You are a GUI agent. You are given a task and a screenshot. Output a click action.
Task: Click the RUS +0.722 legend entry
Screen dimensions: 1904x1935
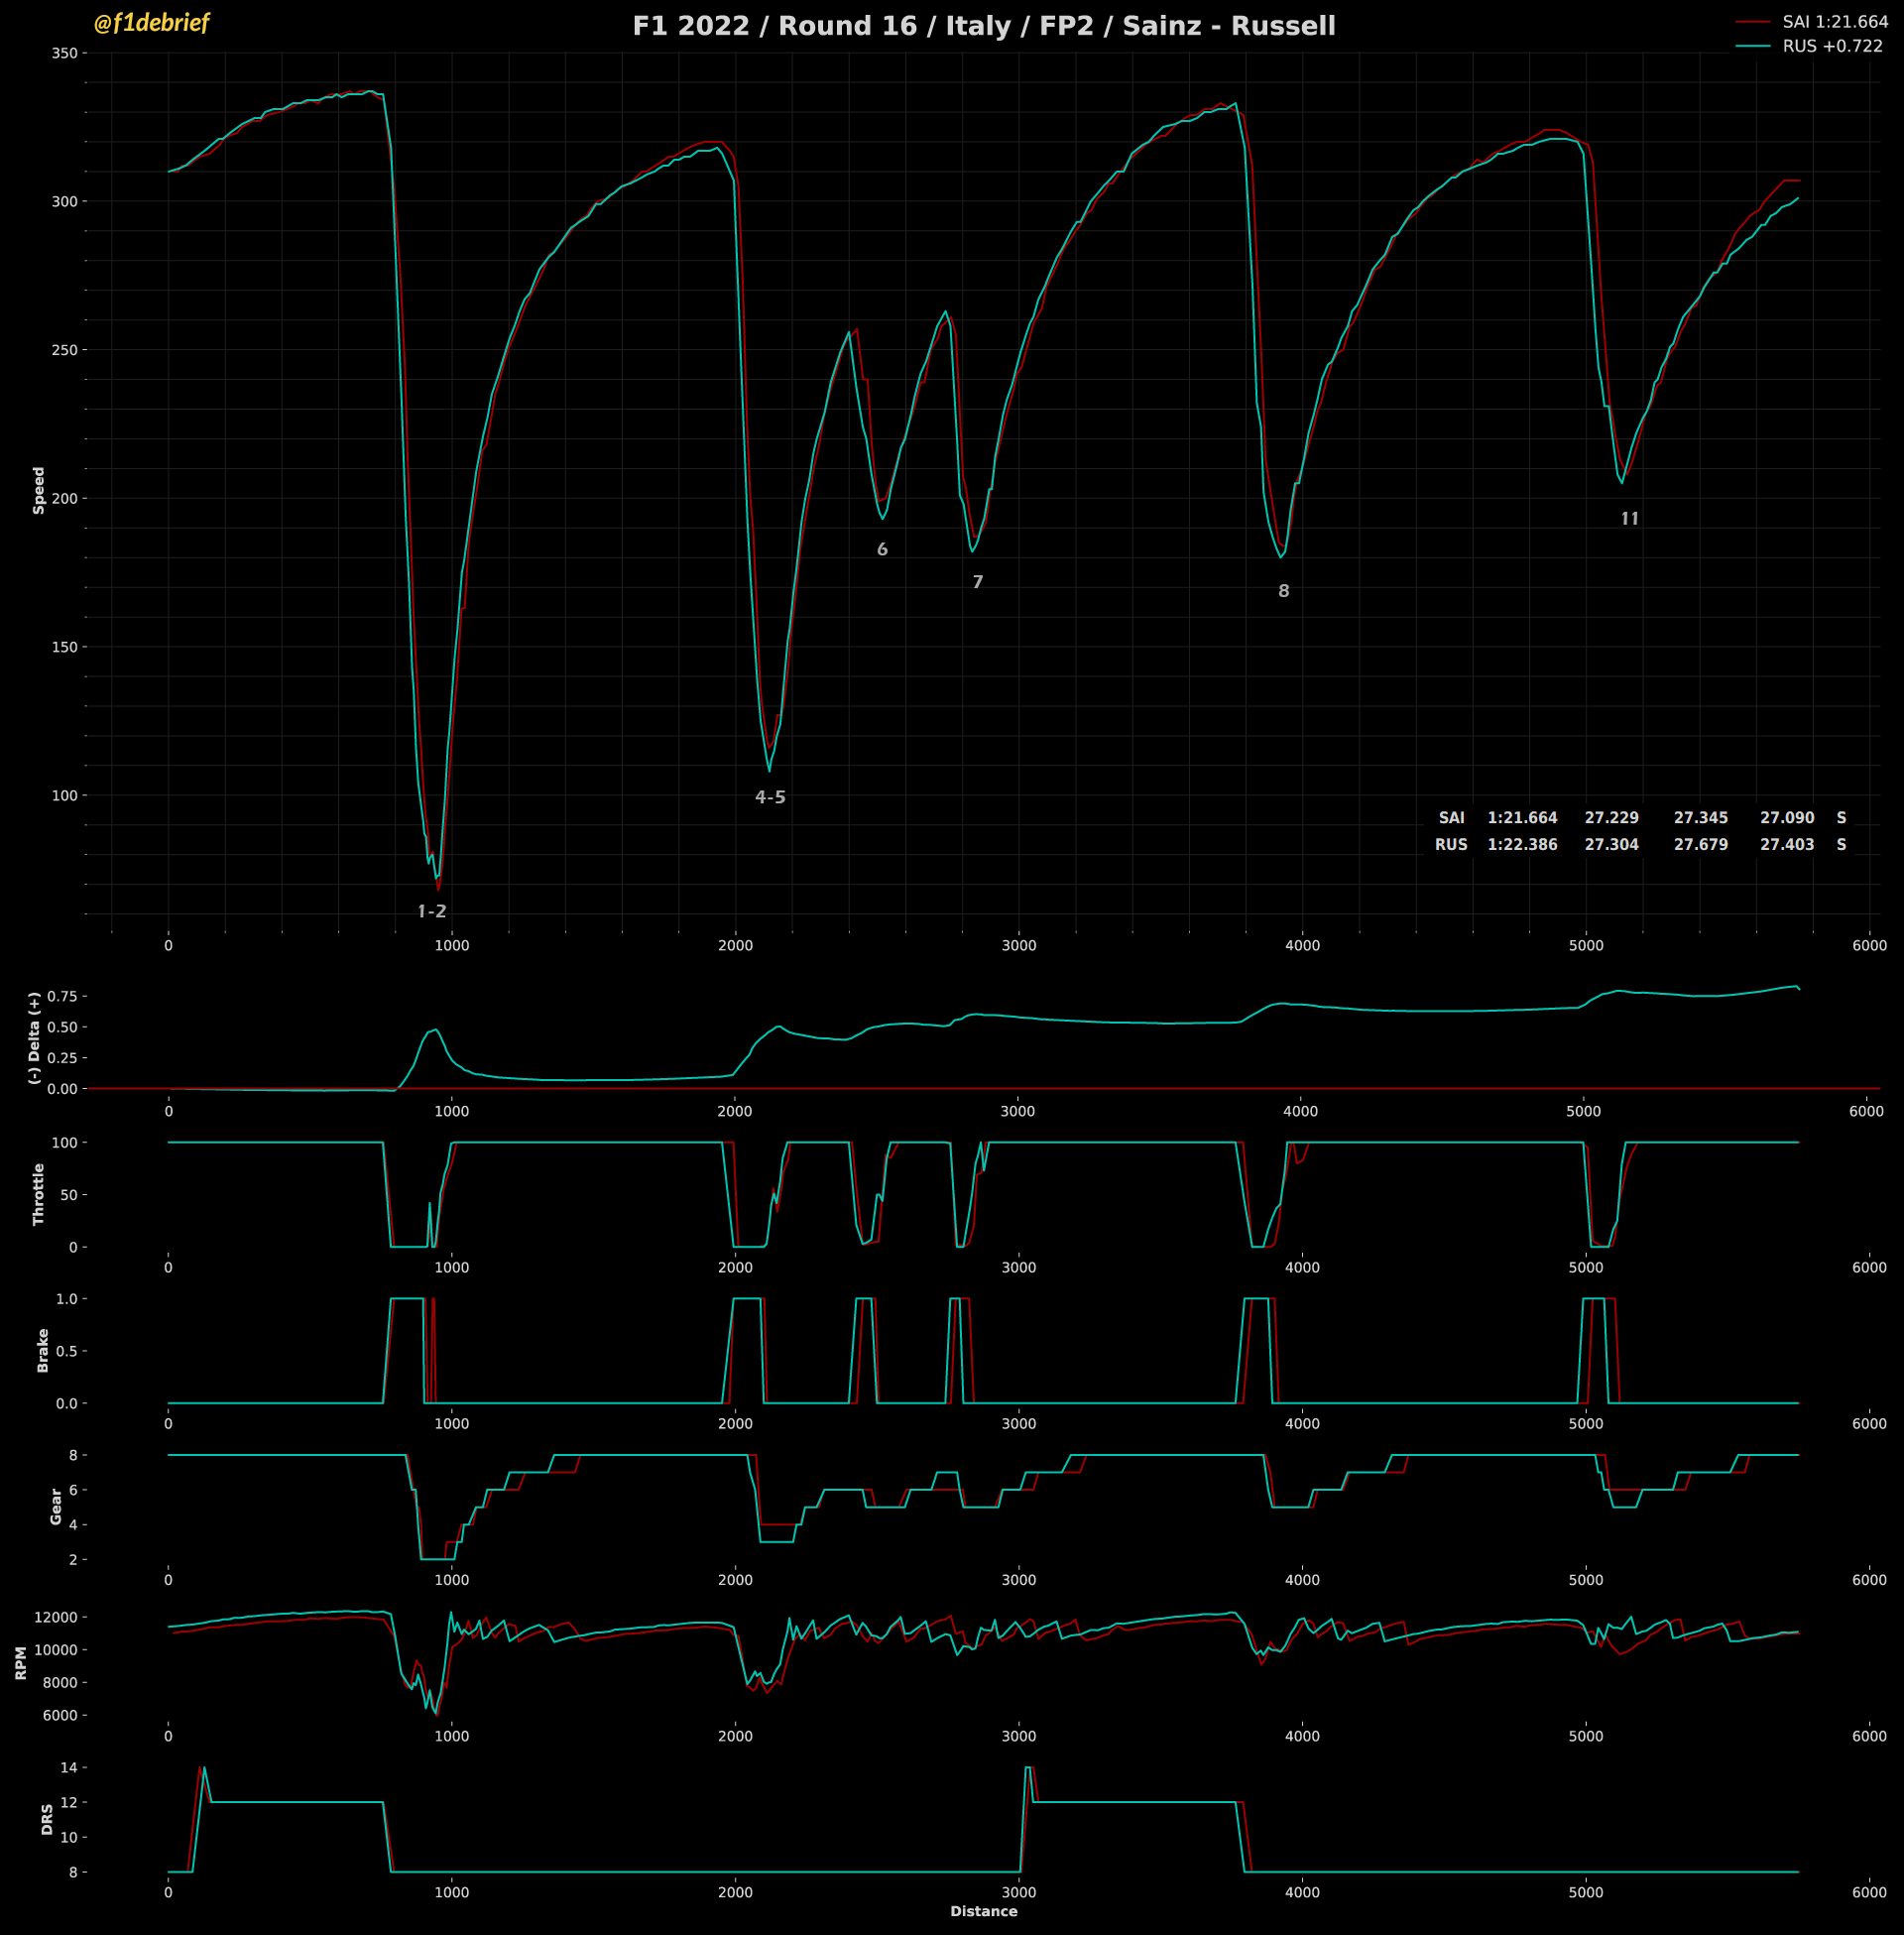point(1832,46)
